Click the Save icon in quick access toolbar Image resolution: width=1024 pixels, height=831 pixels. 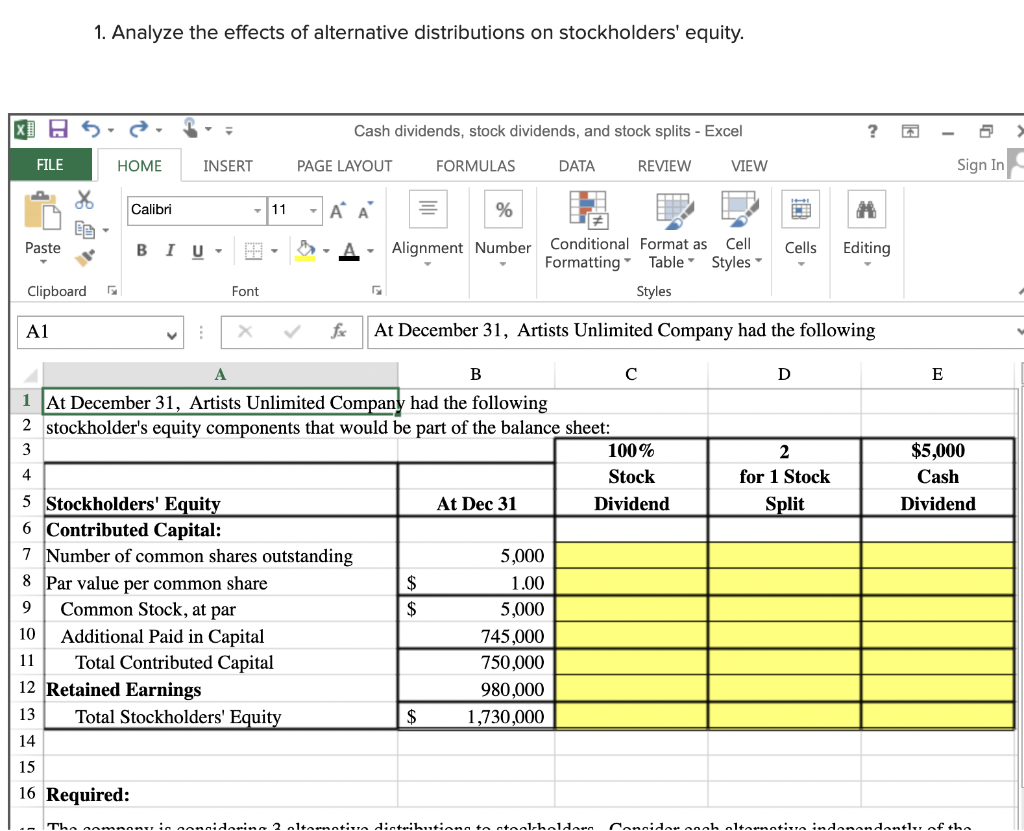tap(58, 131)
